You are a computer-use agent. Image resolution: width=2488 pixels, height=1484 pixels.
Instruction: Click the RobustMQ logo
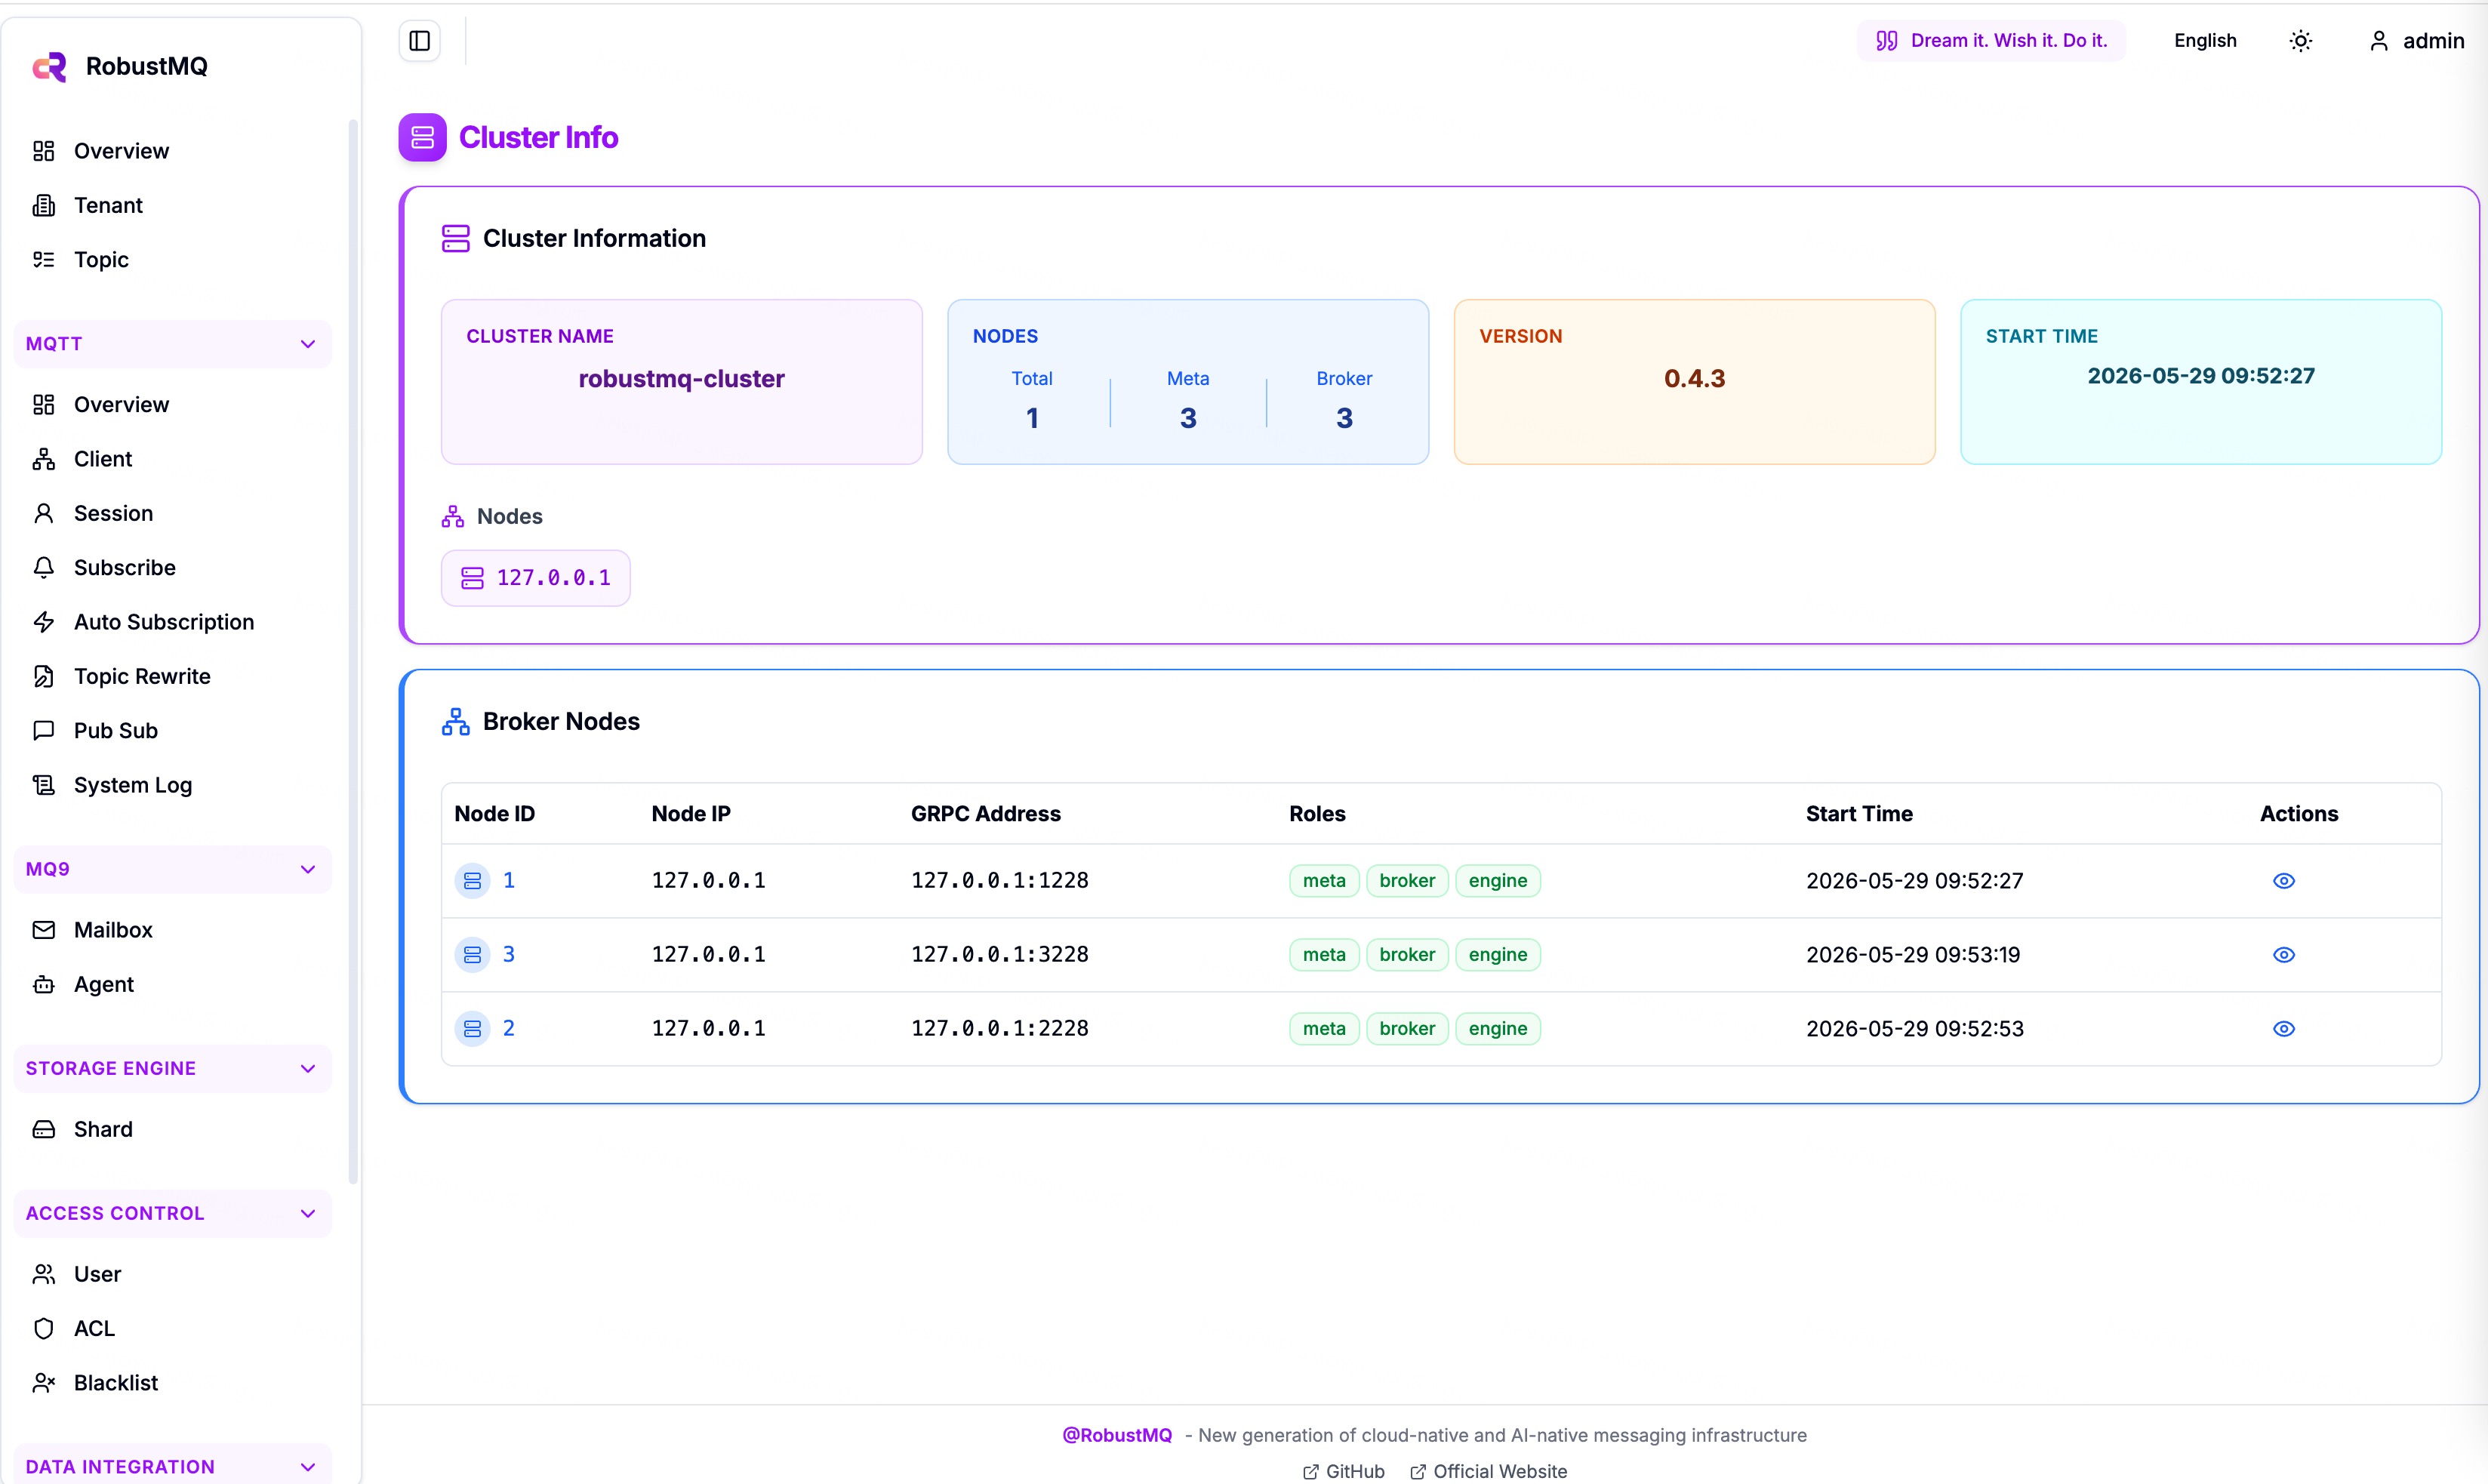coord(49,66)
